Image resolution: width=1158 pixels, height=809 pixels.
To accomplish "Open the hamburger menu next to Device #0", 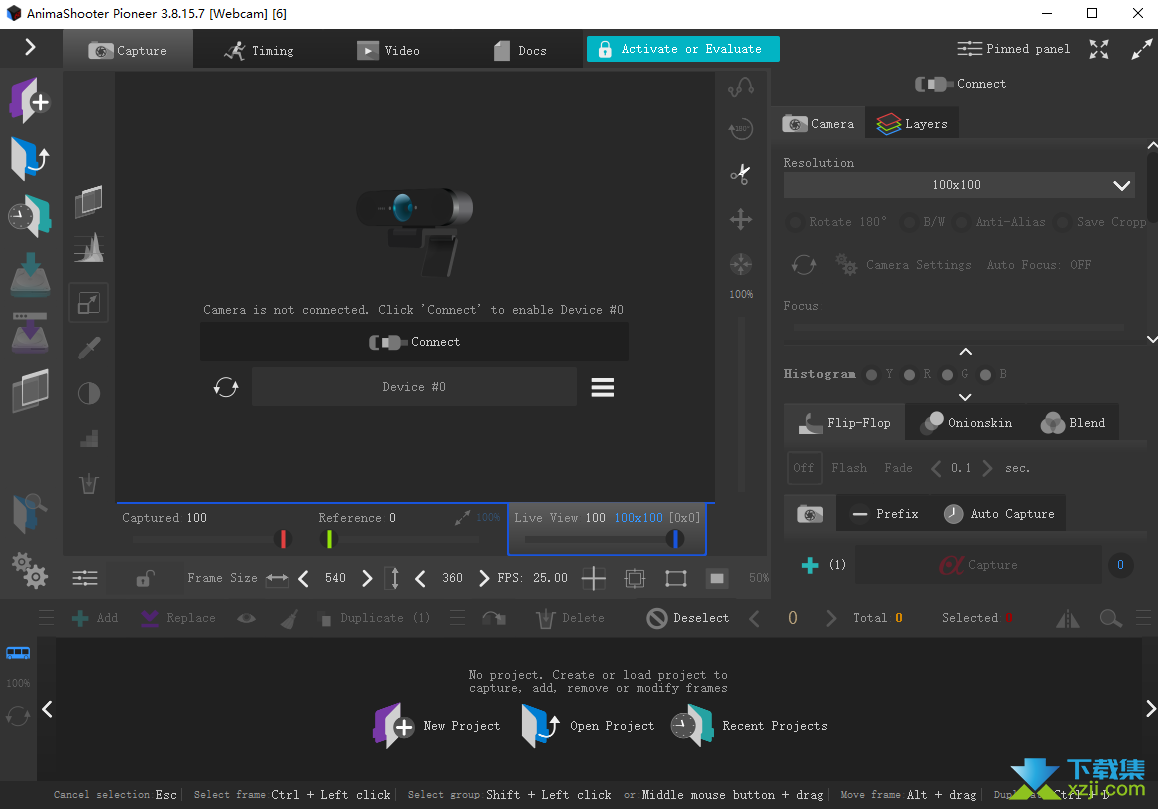I will click(603, 387).
